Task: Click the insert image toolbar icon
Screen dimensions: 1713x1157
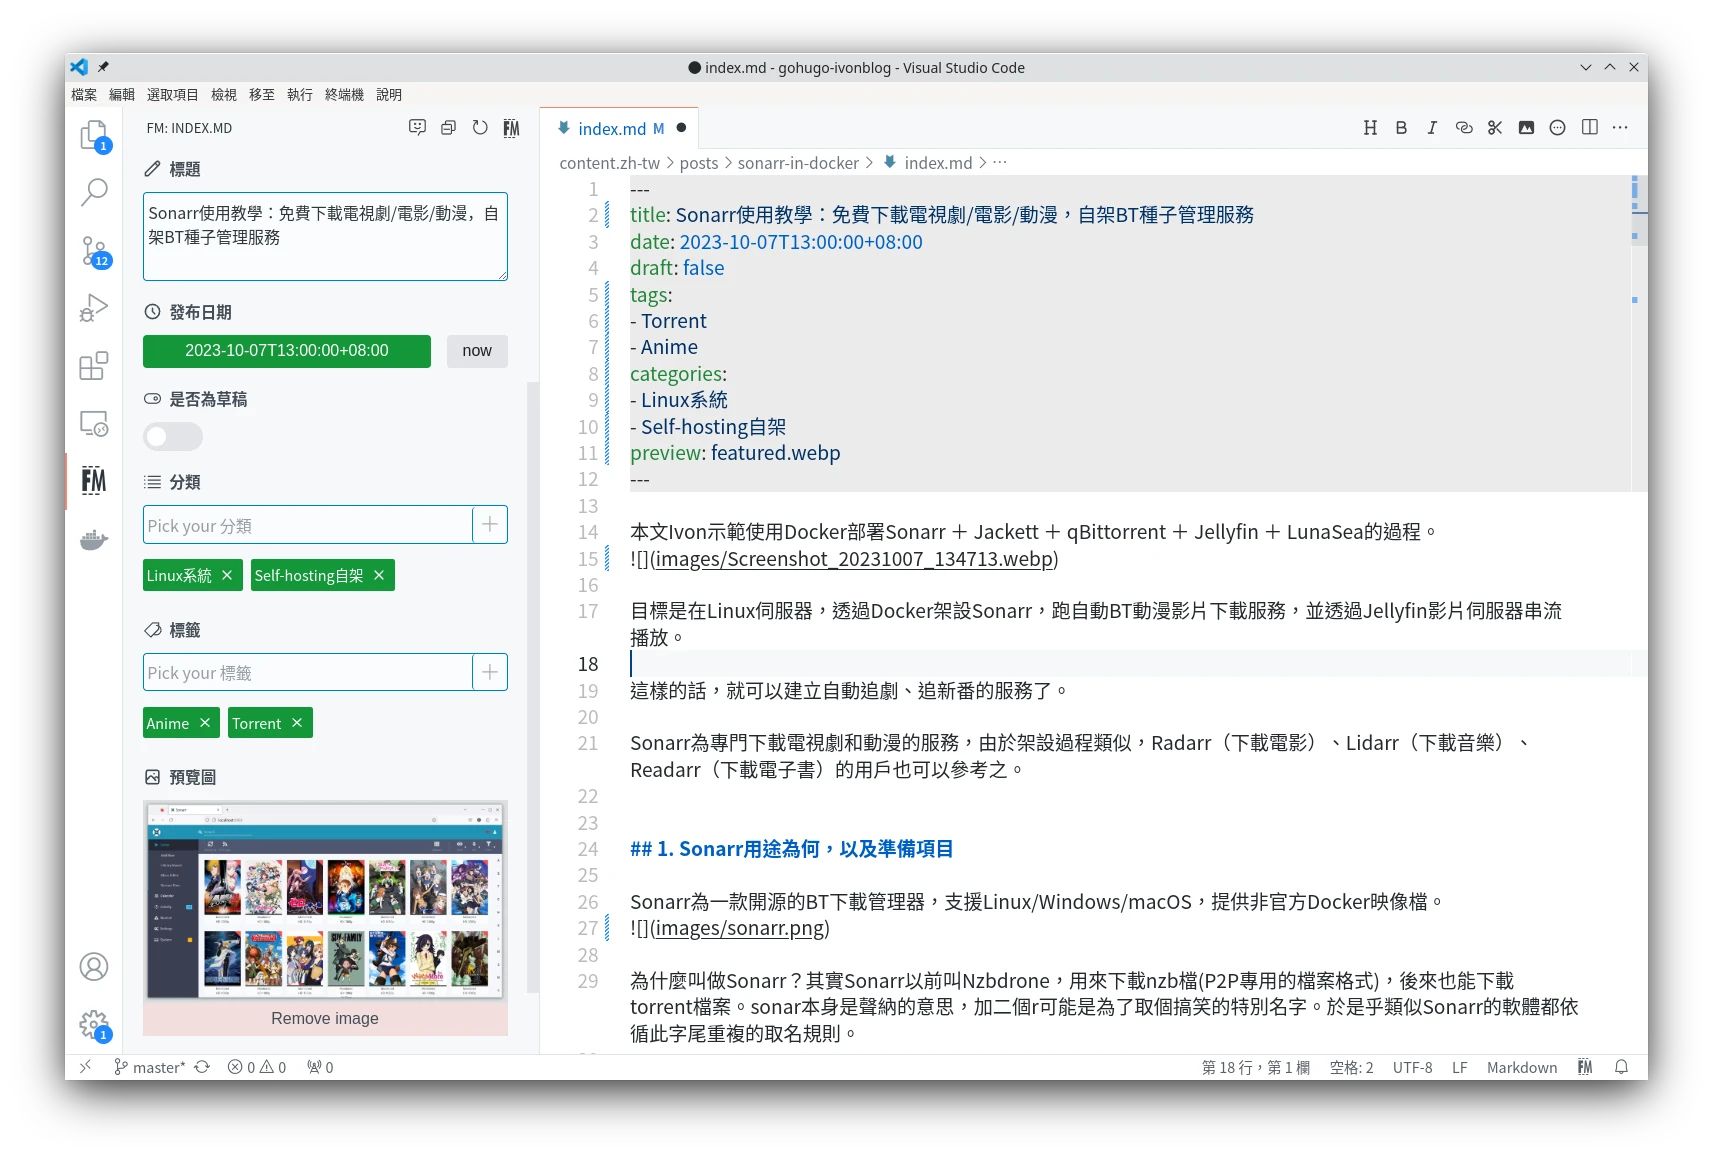Action: pos(1526,128)
